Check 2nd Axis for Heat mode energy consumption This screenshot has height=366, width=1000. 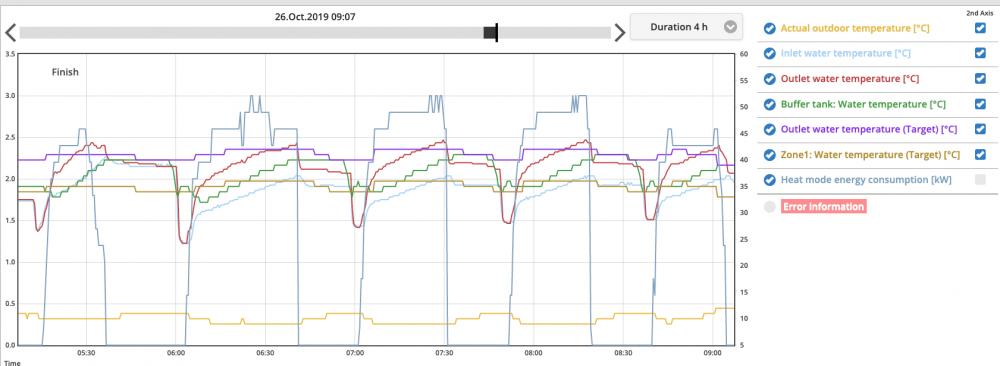tap(980, 180)
